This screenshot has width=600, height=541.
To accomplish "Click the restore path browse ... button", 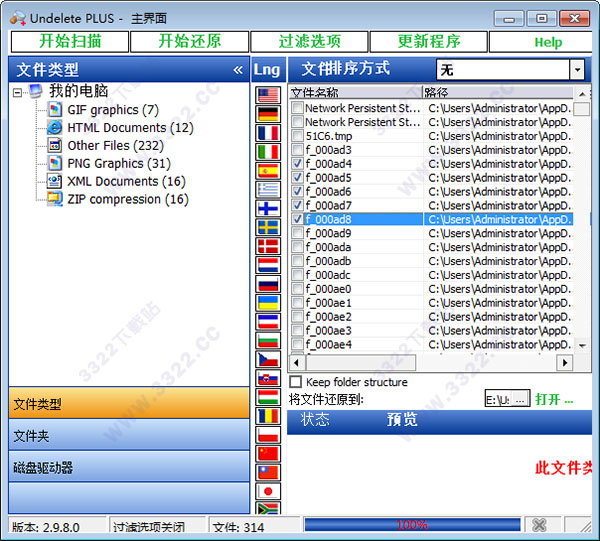I will tap(520, 399).
